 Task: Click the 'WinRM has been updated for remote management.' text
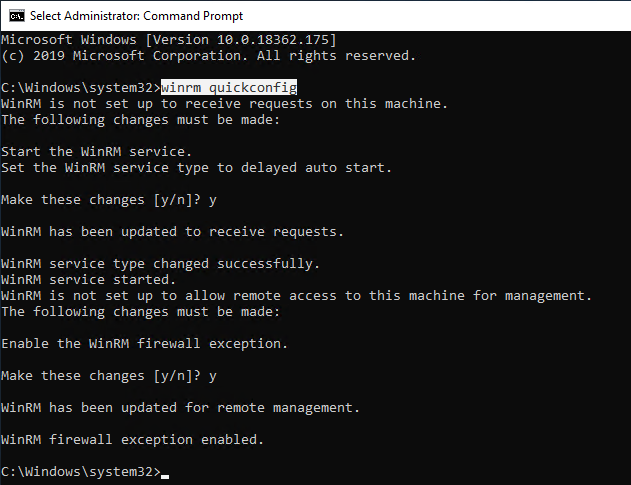point(180,408)
